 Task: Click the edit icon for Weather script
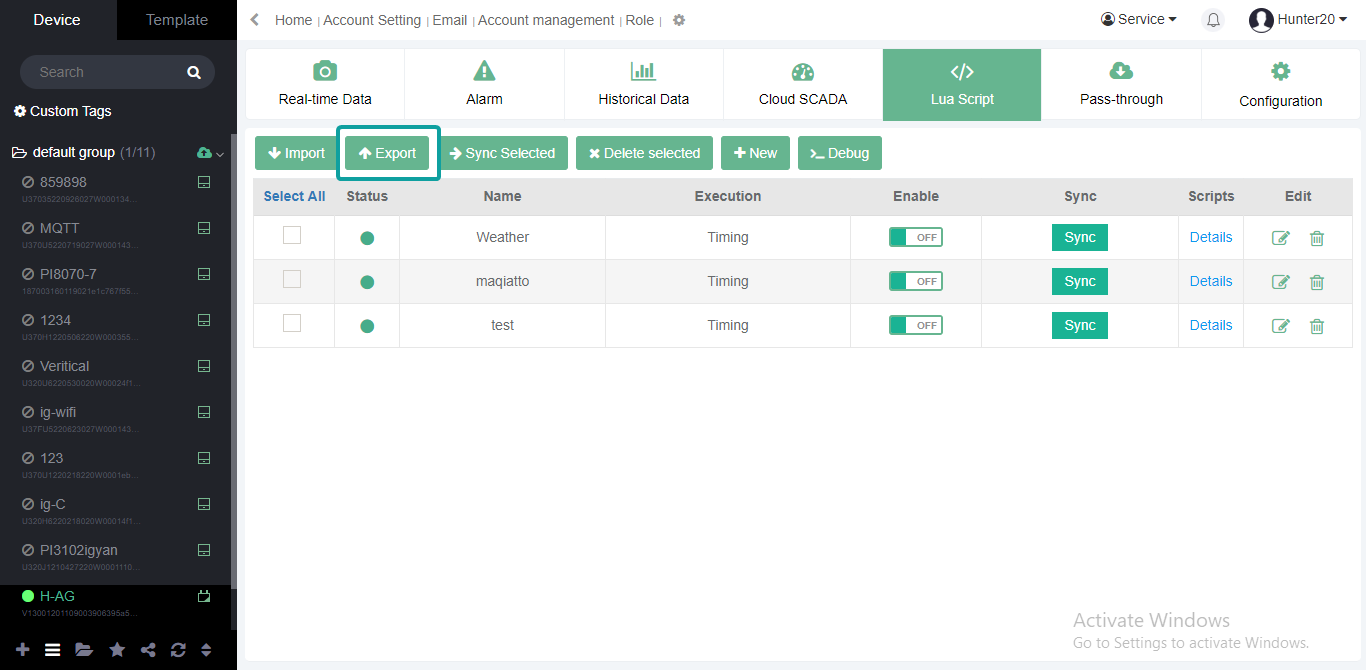(x=1280, y=238)
